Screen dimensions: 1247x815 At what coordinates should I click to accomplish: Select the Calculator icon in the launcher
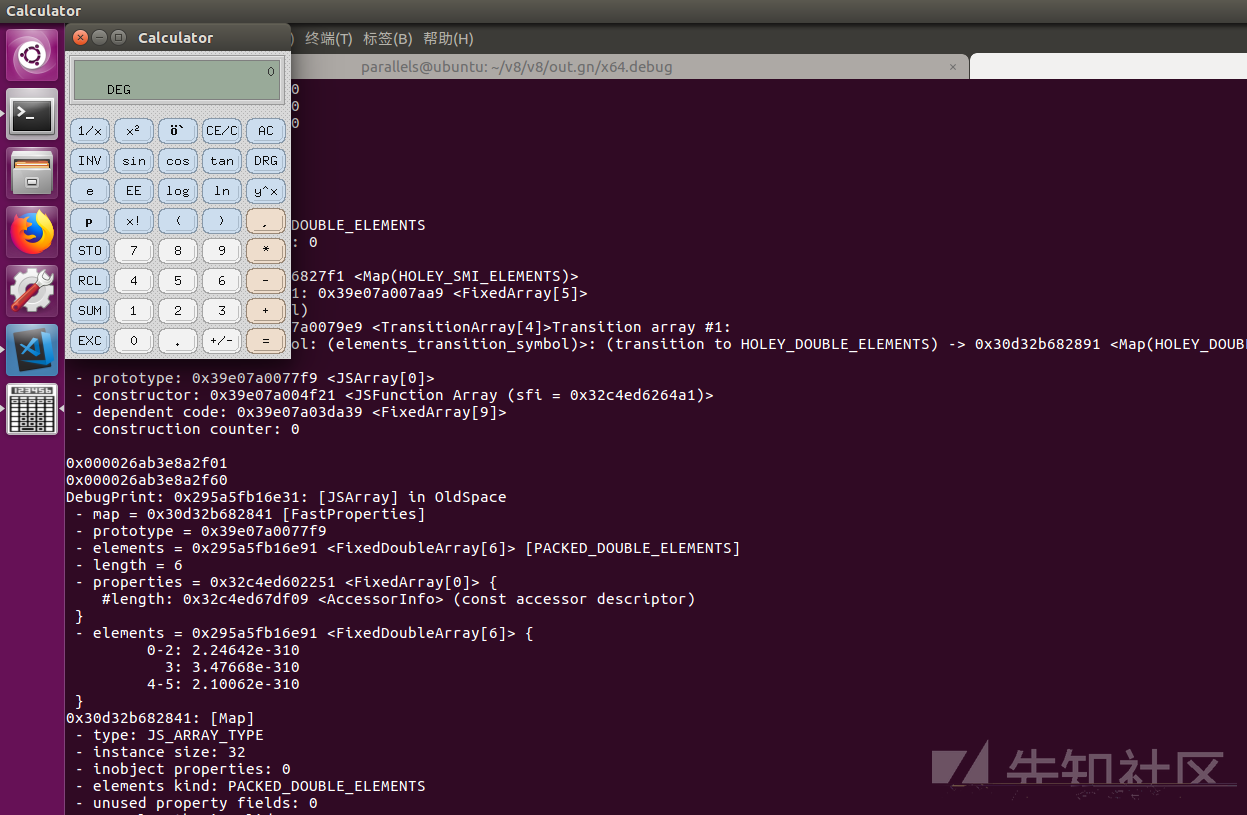[33, 409]
